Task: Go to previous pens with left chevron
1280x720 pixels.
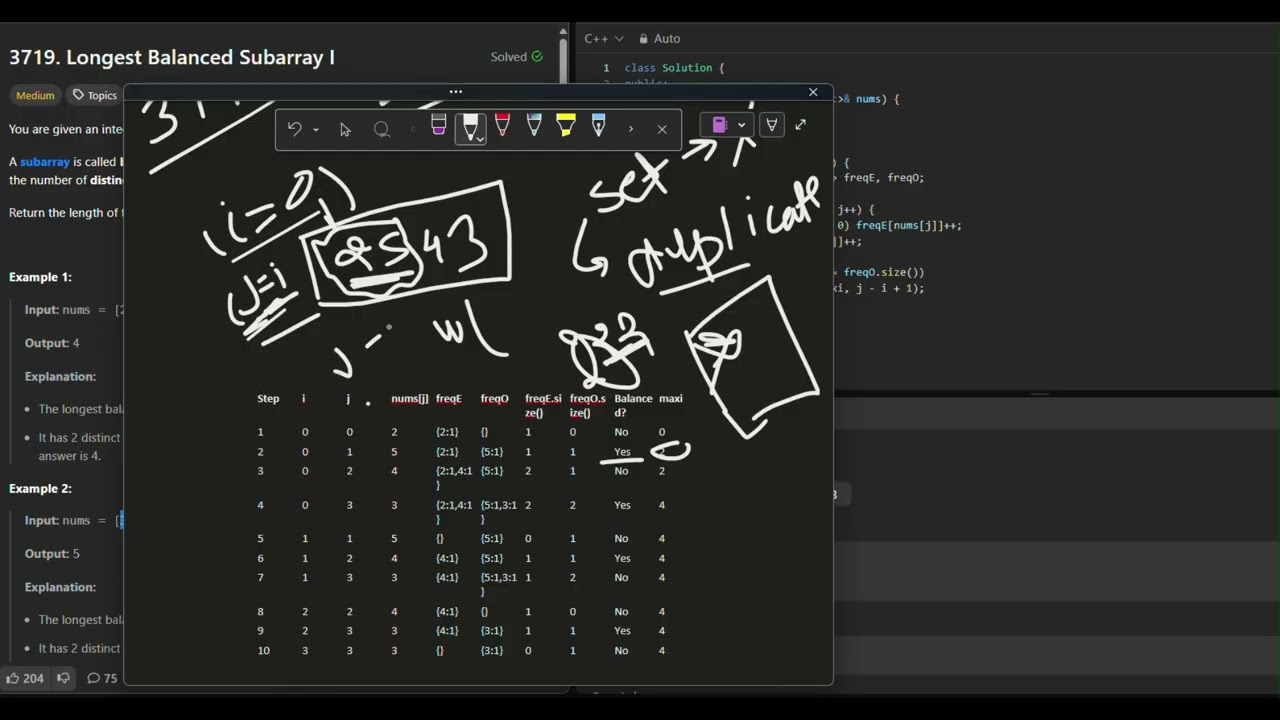Action: coord(412,129)
